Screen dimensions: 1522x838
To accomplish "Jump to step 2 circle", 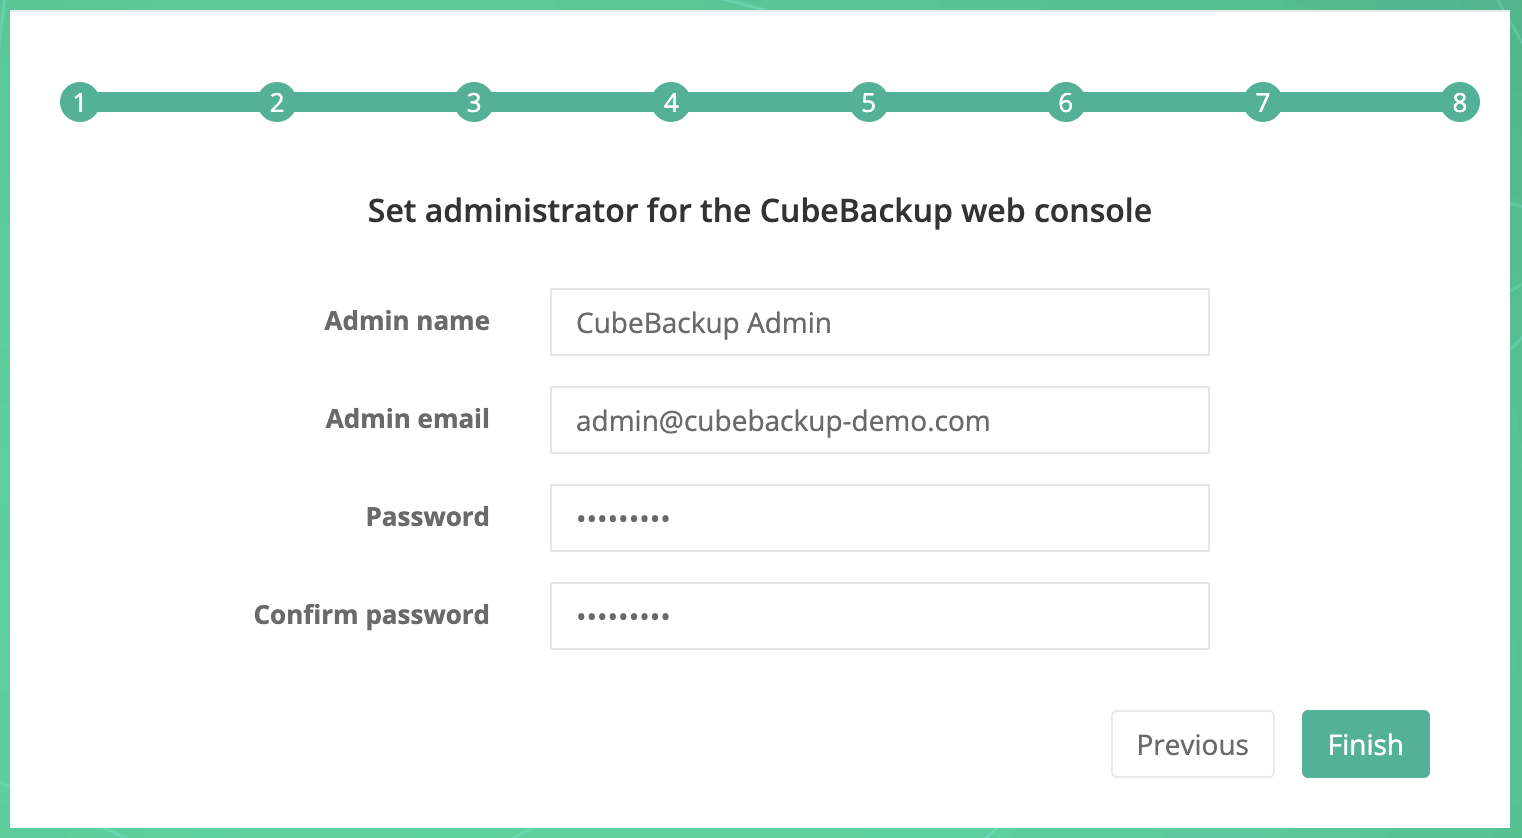I will pyautogui.click(x=277, y=102).
